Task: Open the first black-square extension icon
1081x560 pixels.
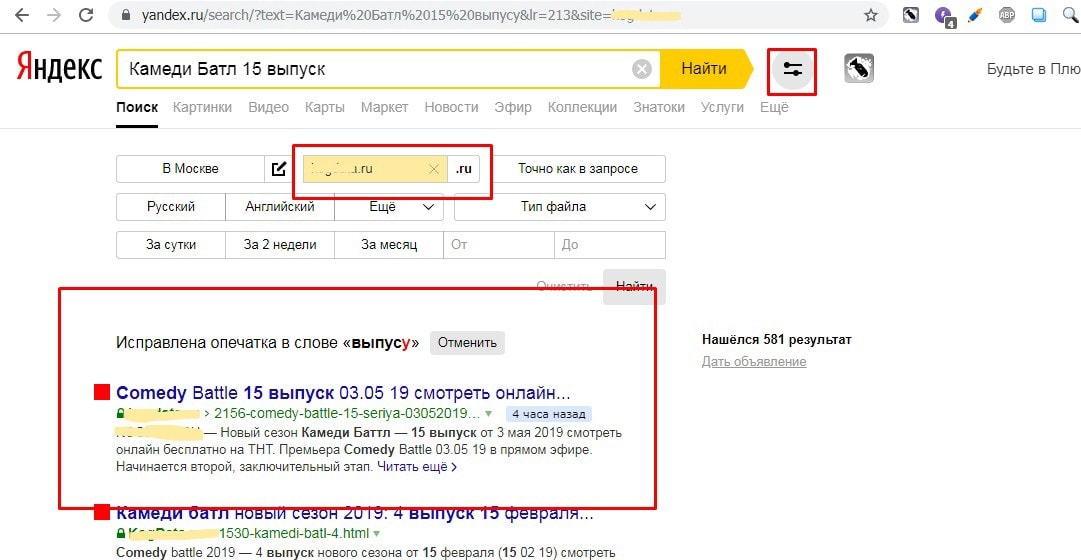Action: [911, 15]
